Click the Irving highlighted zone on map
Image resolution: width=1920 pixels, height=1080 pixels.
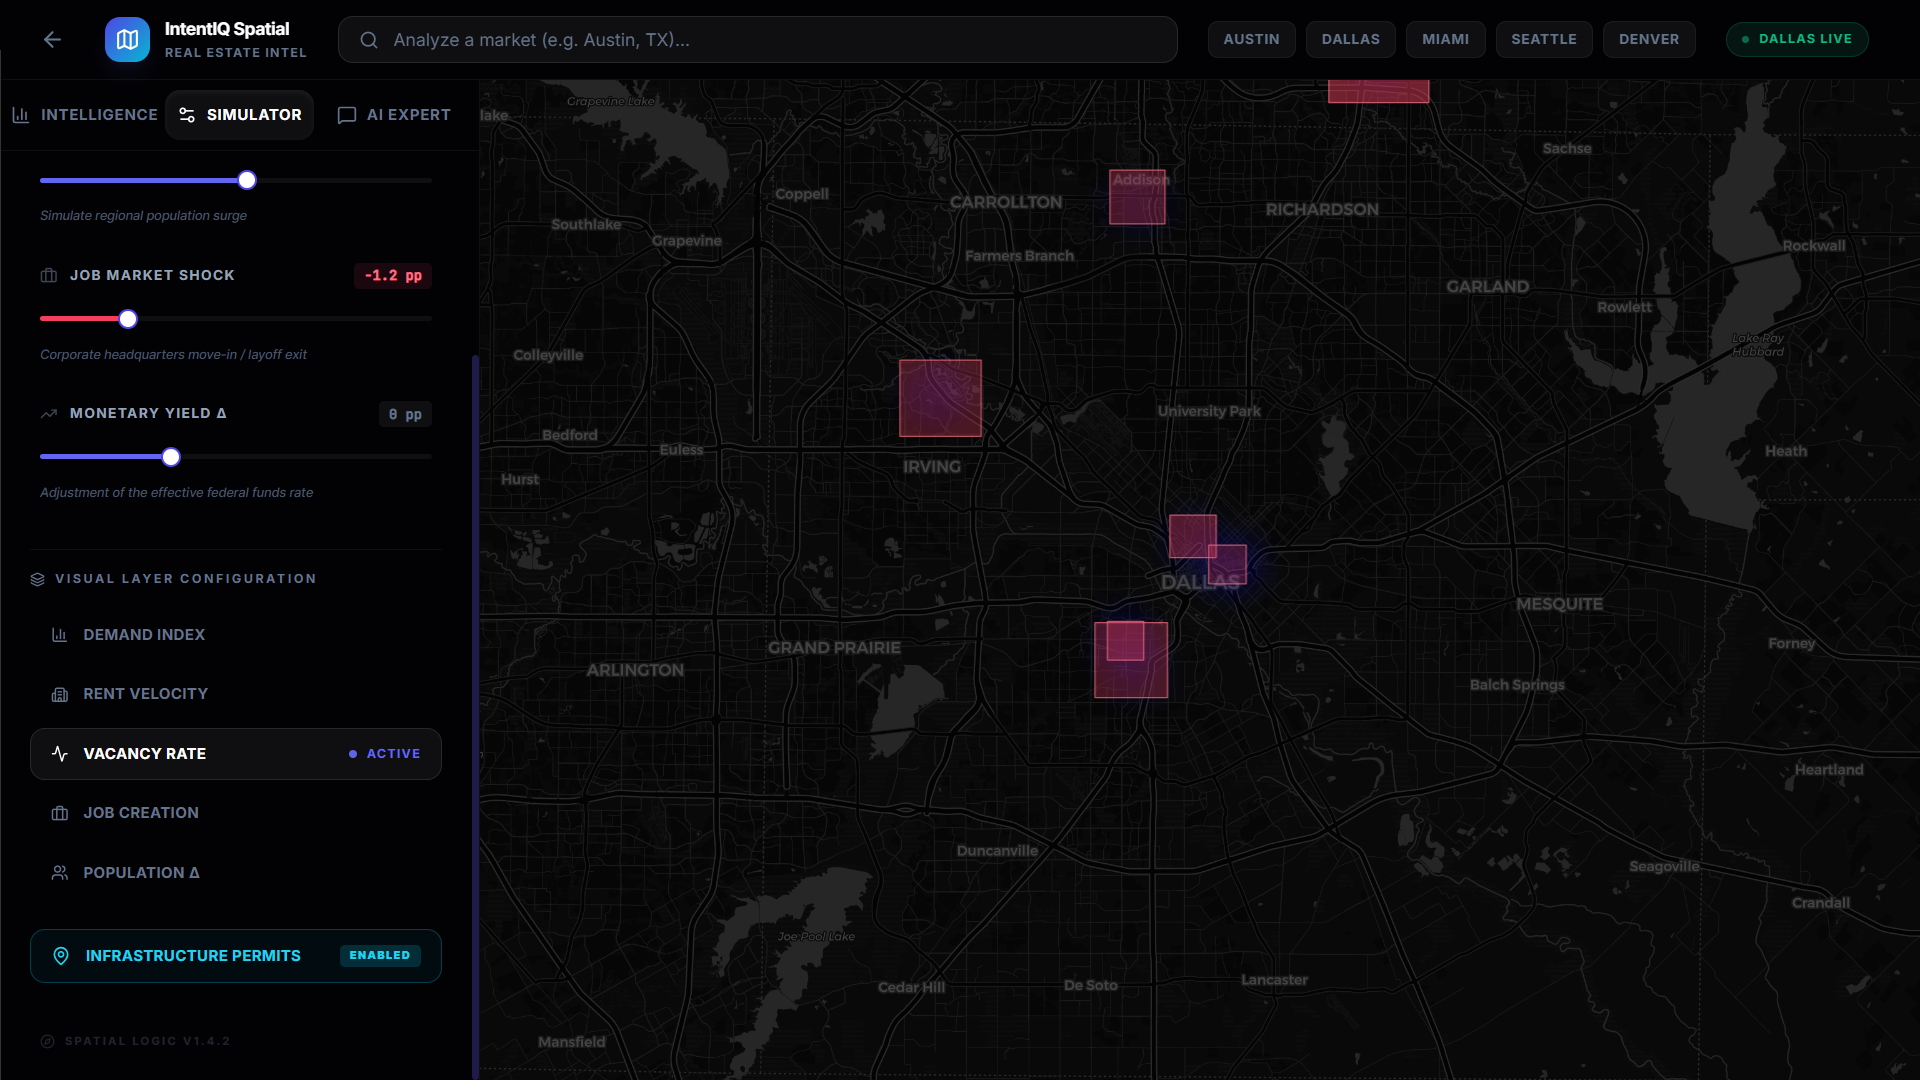(940, 398)
